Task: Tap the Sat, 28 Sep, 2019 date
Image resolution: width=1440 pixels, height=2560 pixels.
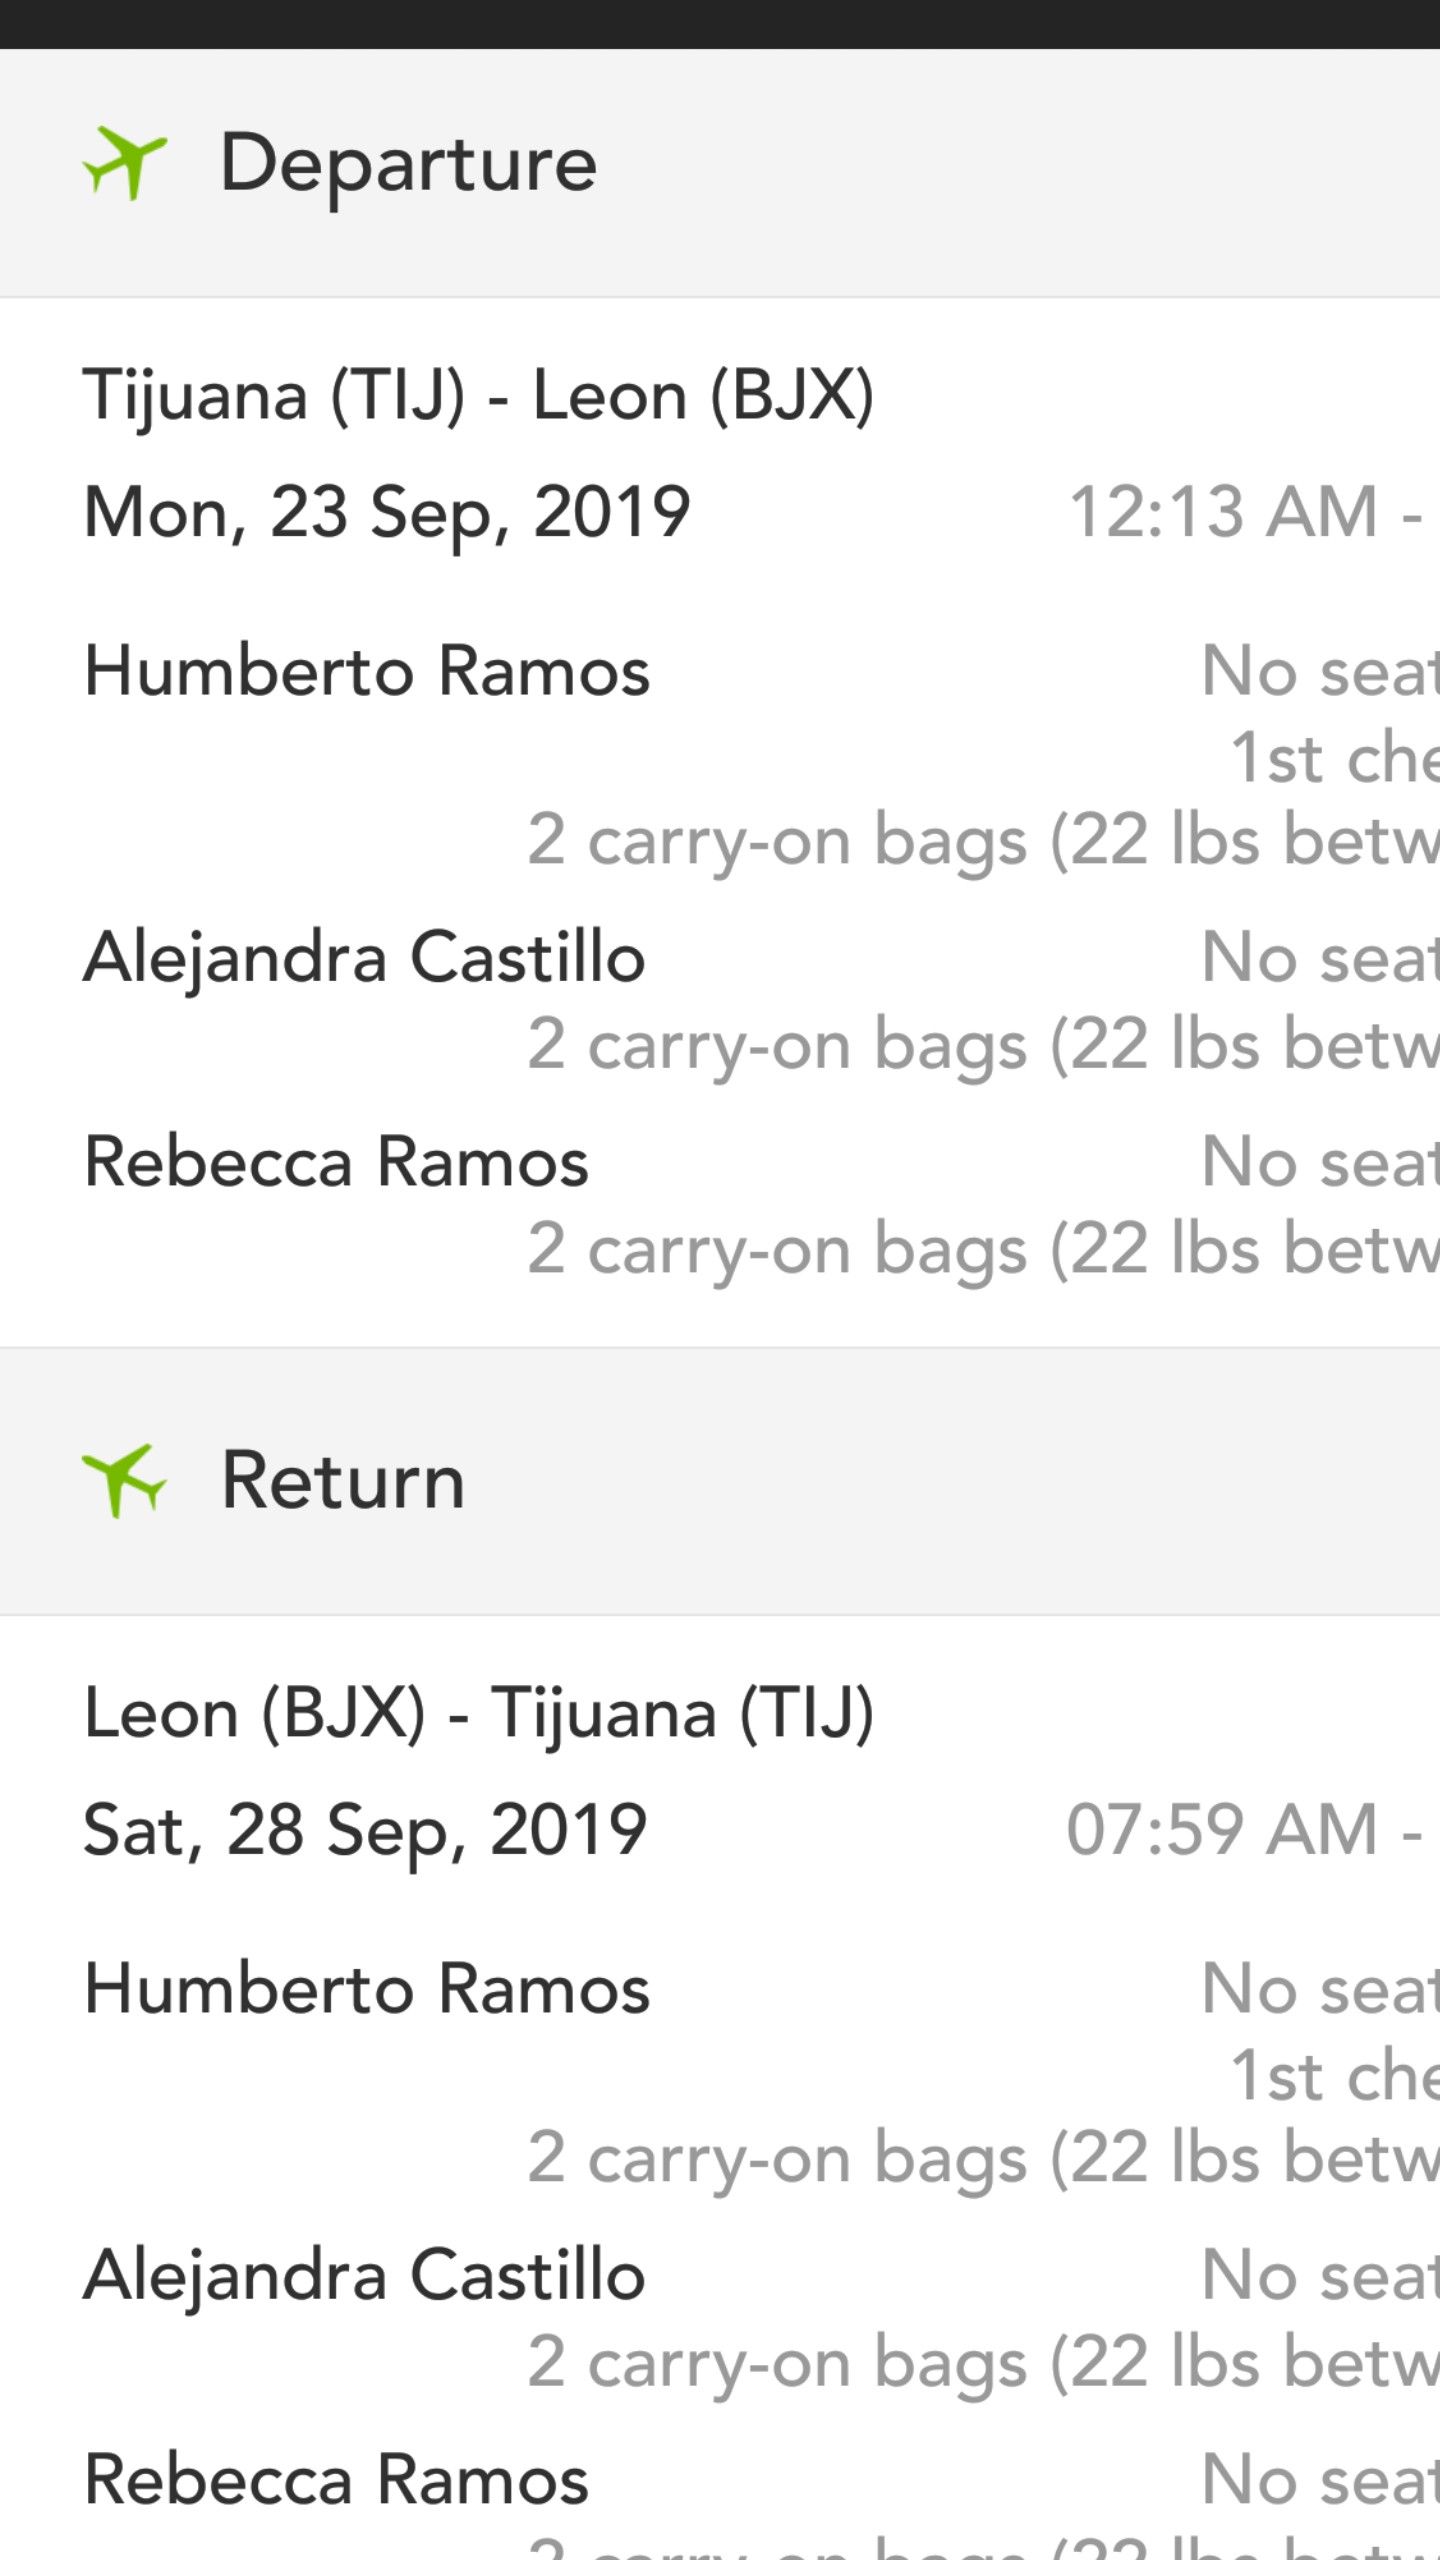Action: tap(365, 1830)
